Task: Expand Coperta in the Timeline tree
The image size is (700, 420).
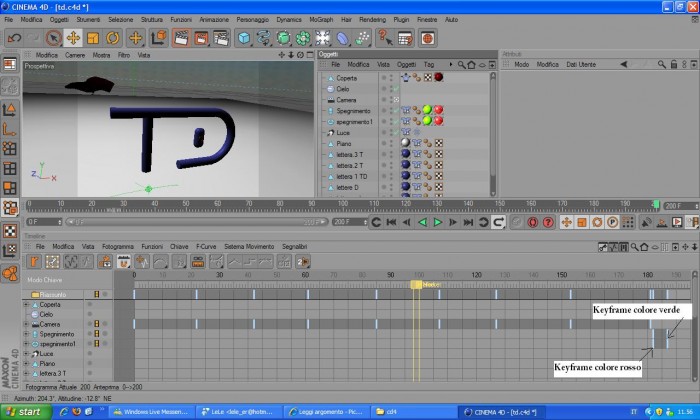Action: 26,304
